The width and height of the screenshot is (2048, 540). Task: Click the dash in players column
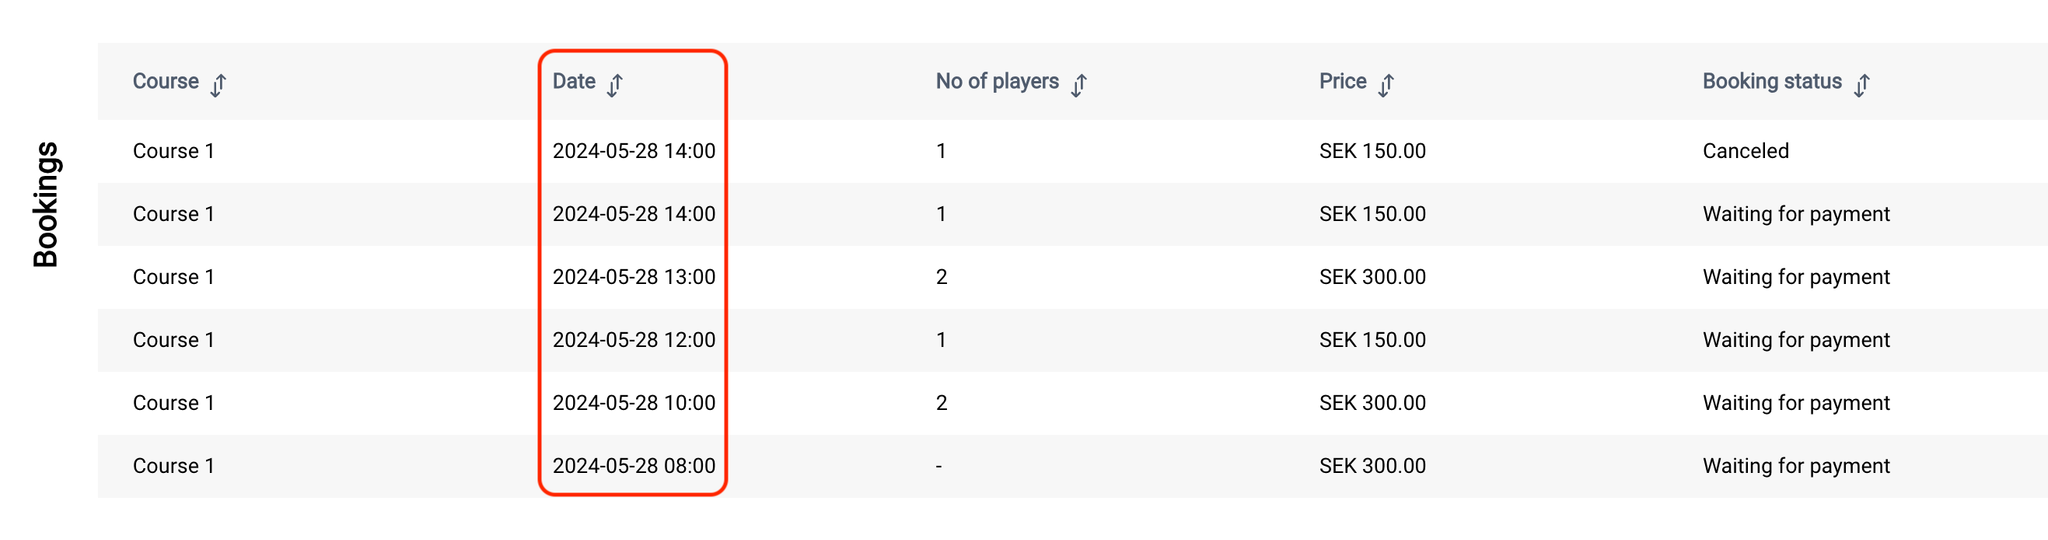[939, 466]
